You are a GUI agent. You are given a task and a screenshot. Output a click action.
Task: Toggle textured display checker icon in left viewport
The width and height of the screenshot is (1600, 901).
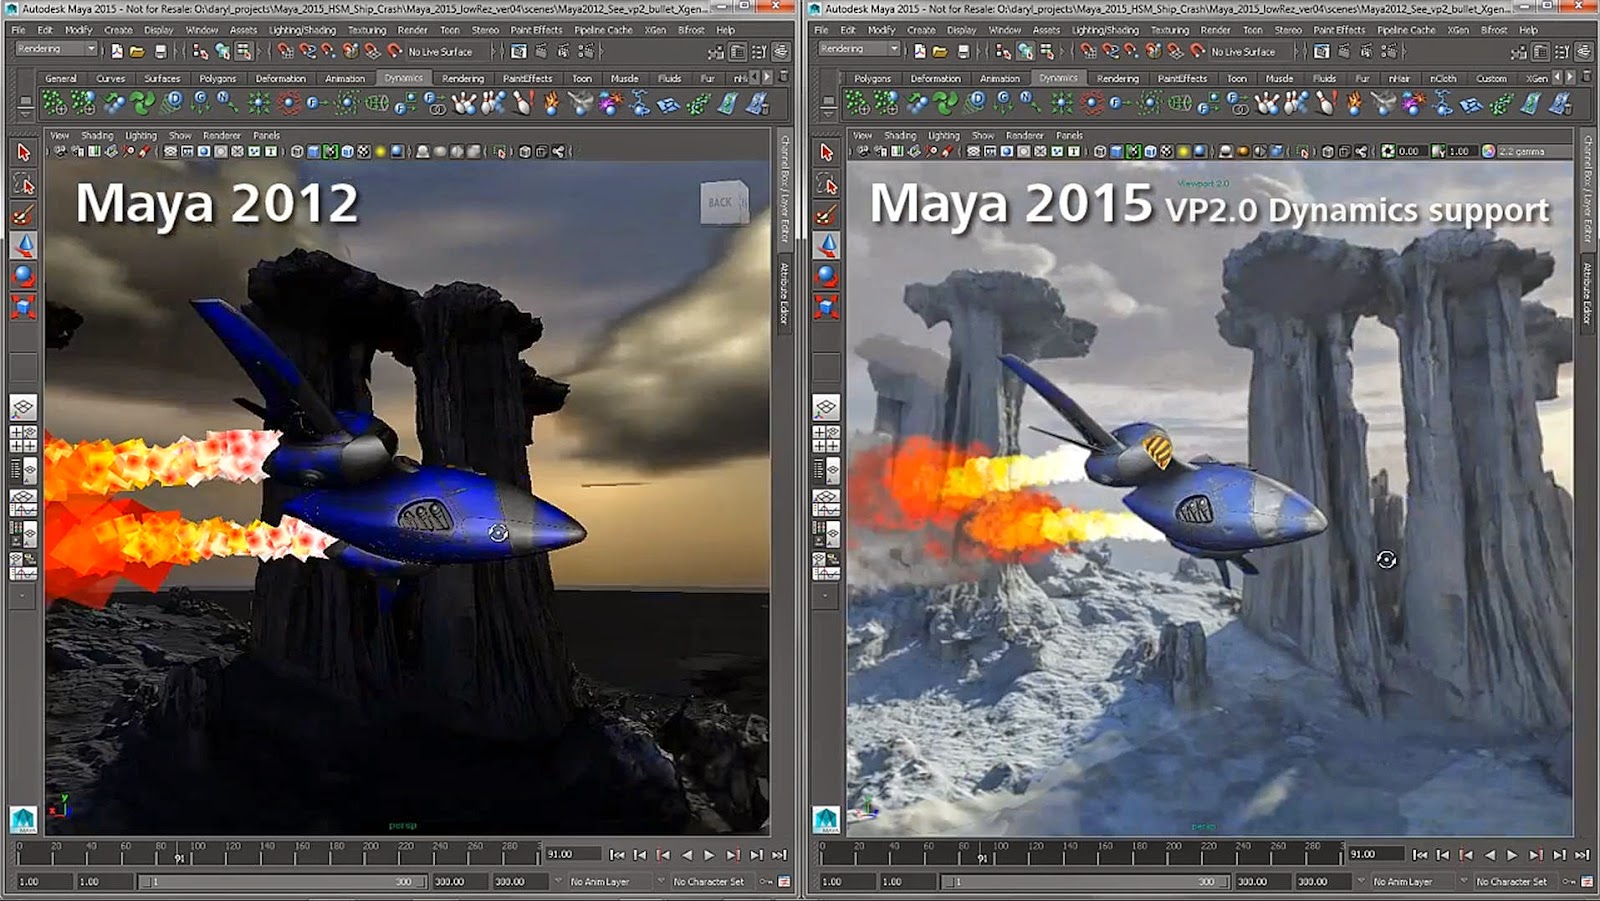point(363,152)
